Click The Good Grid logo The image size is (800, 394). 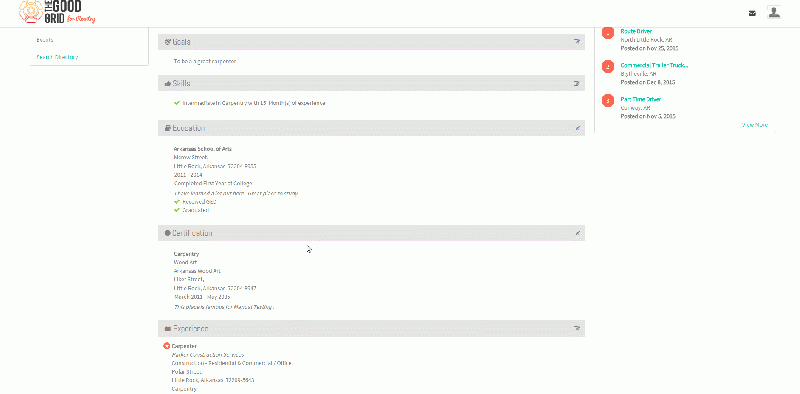[x=57, y=12]
